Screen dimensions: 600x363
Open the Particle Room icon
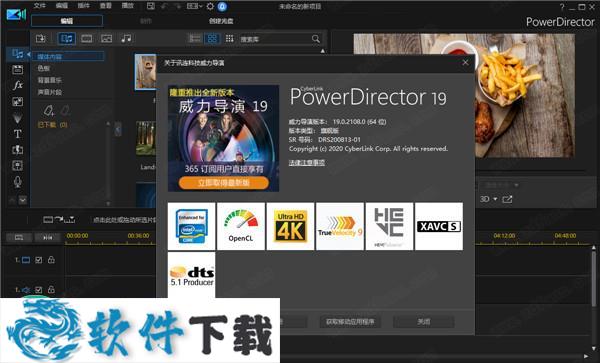point(18,118)
